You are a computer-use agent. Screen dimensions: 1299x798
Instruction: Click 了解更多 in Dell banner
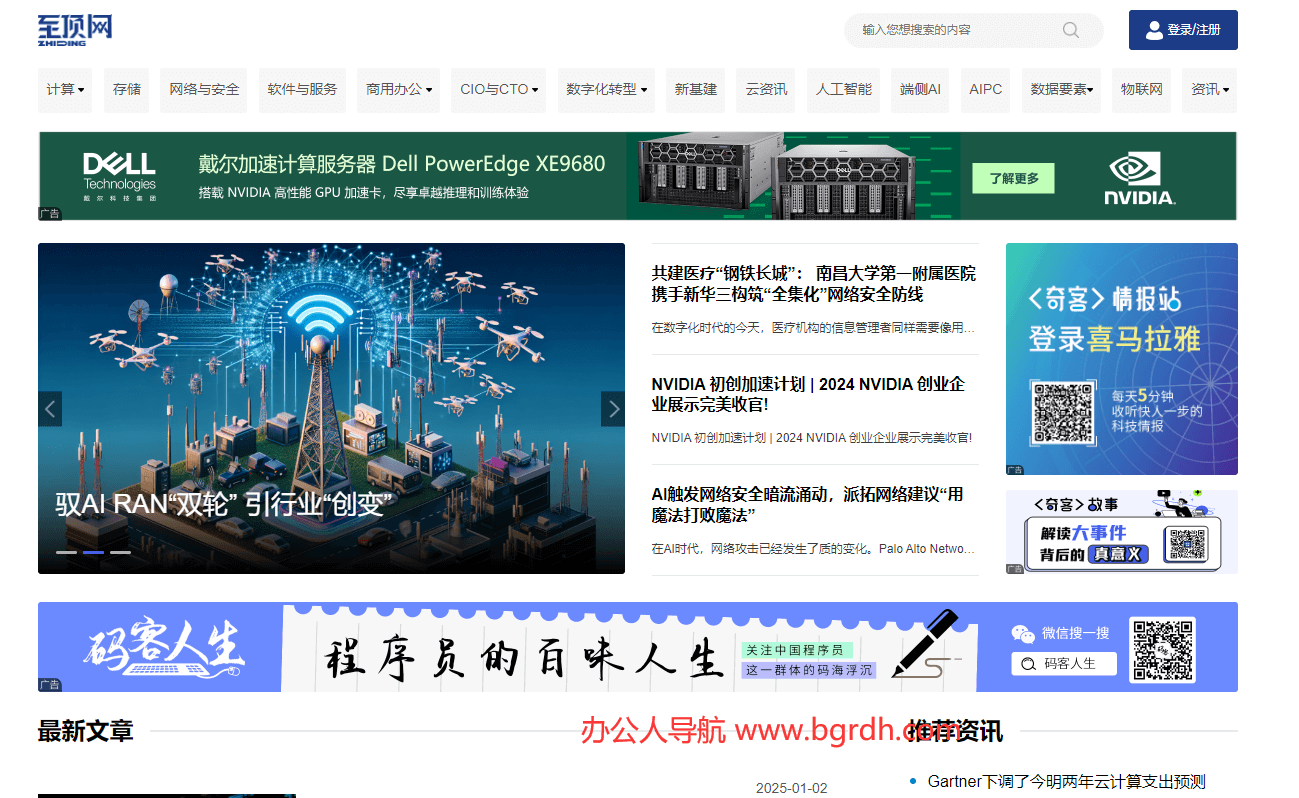(1013, 178)
